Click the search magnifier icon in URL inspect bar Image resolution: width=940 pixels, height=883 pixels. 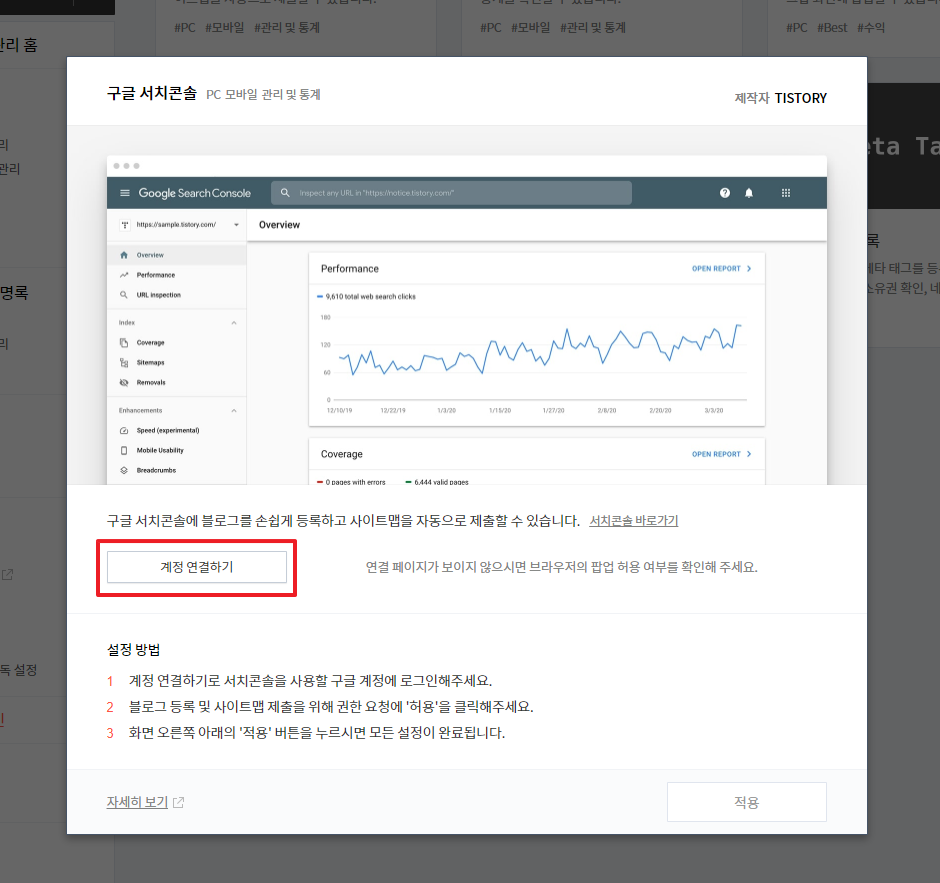285,193
